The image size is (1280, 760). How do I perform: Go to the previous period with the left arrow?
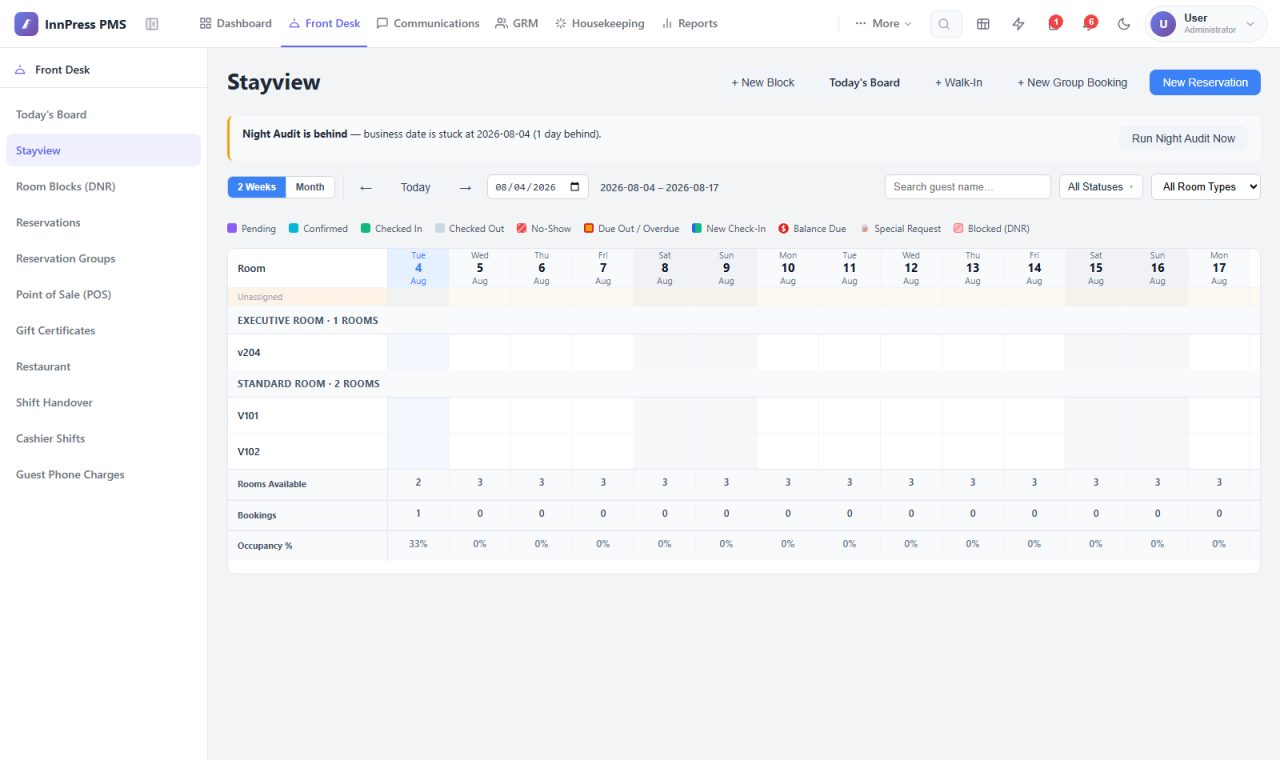[366, 187]
